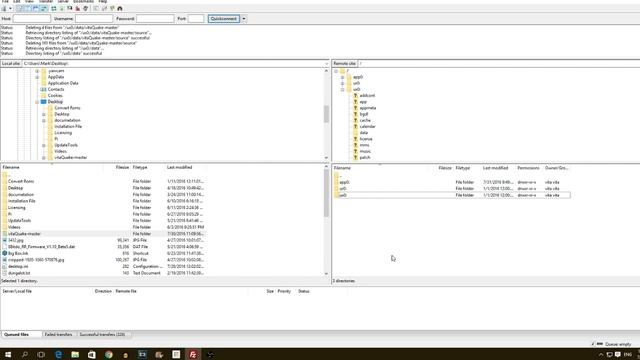Click the Password input field
640x360 pixels.
(155, 18)
